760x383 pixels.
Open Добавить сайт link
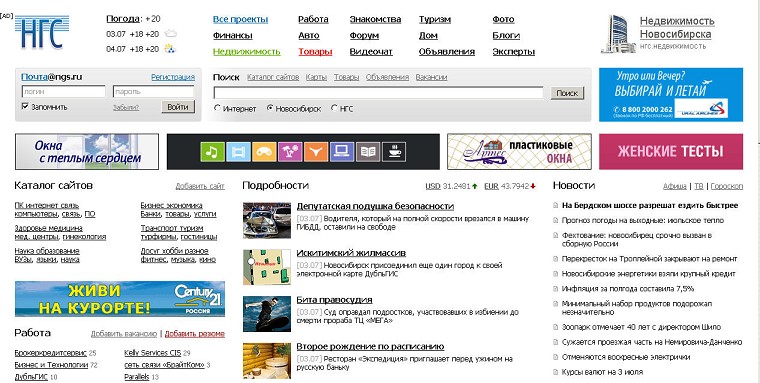point(200,186)
